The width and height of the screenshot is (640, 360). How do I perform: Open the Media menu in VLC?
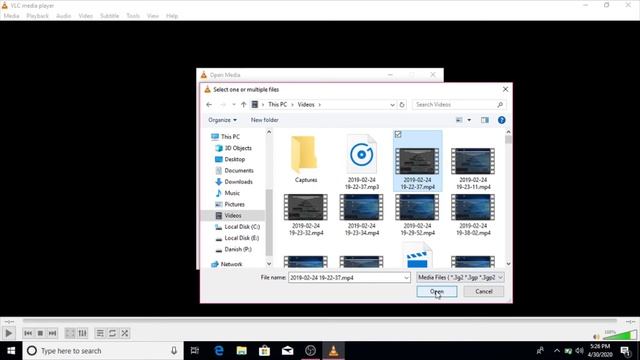[x=11, y=16]
